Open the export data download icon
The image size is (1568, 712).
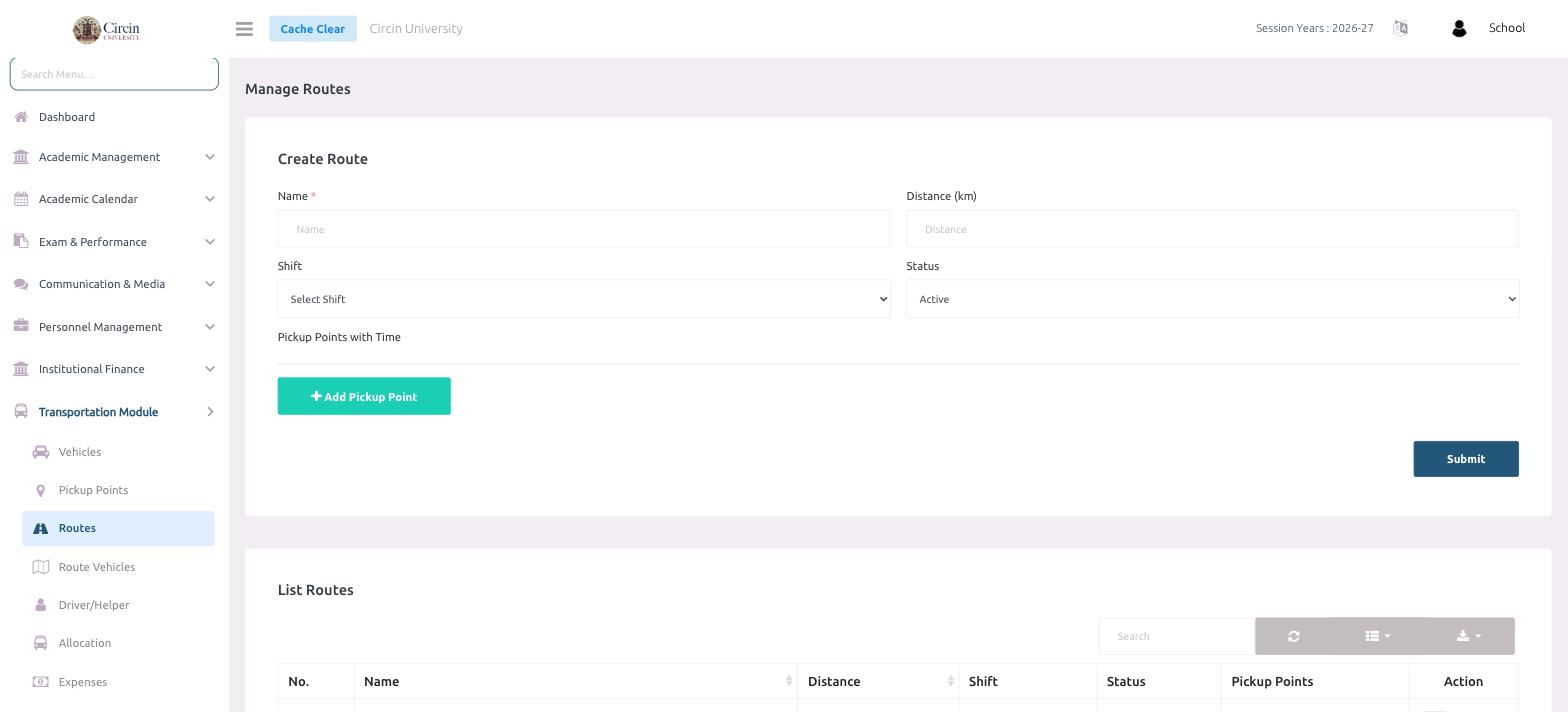click(x=1469, y=636)
